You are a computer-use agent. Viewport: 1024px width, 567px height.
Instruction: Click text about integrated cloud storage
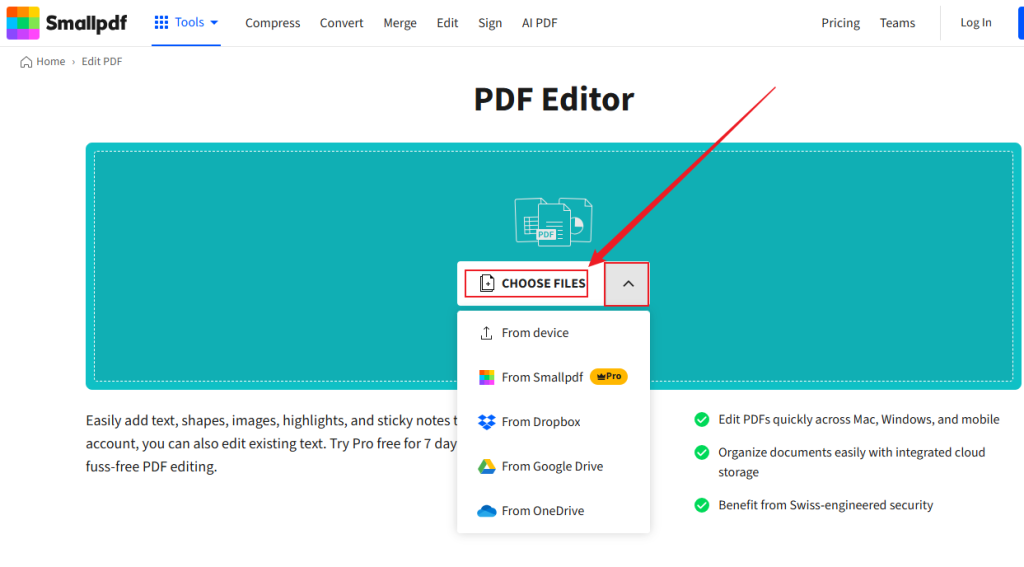852,462
